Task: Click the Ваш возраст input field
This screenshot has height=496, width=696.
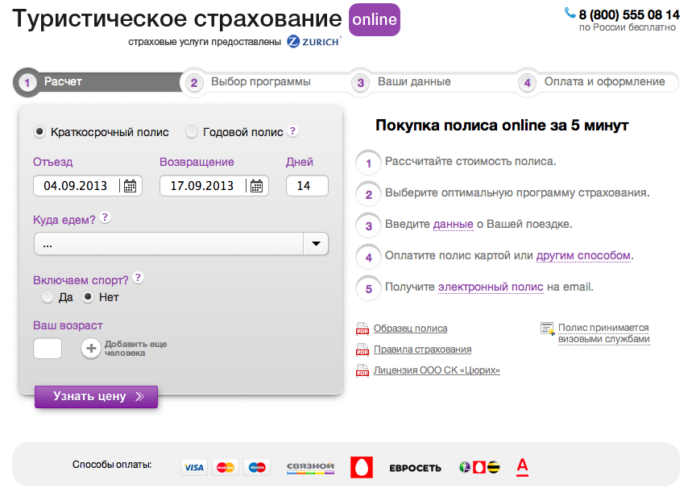Action: click(48, 348)
